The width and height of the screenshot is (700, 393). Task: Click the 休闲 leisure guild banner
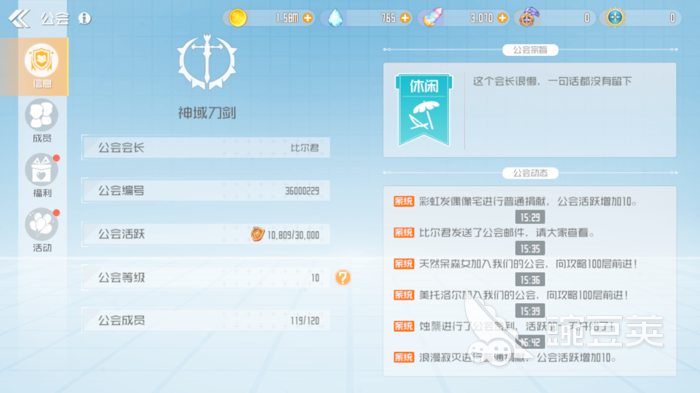click(424, 109)
